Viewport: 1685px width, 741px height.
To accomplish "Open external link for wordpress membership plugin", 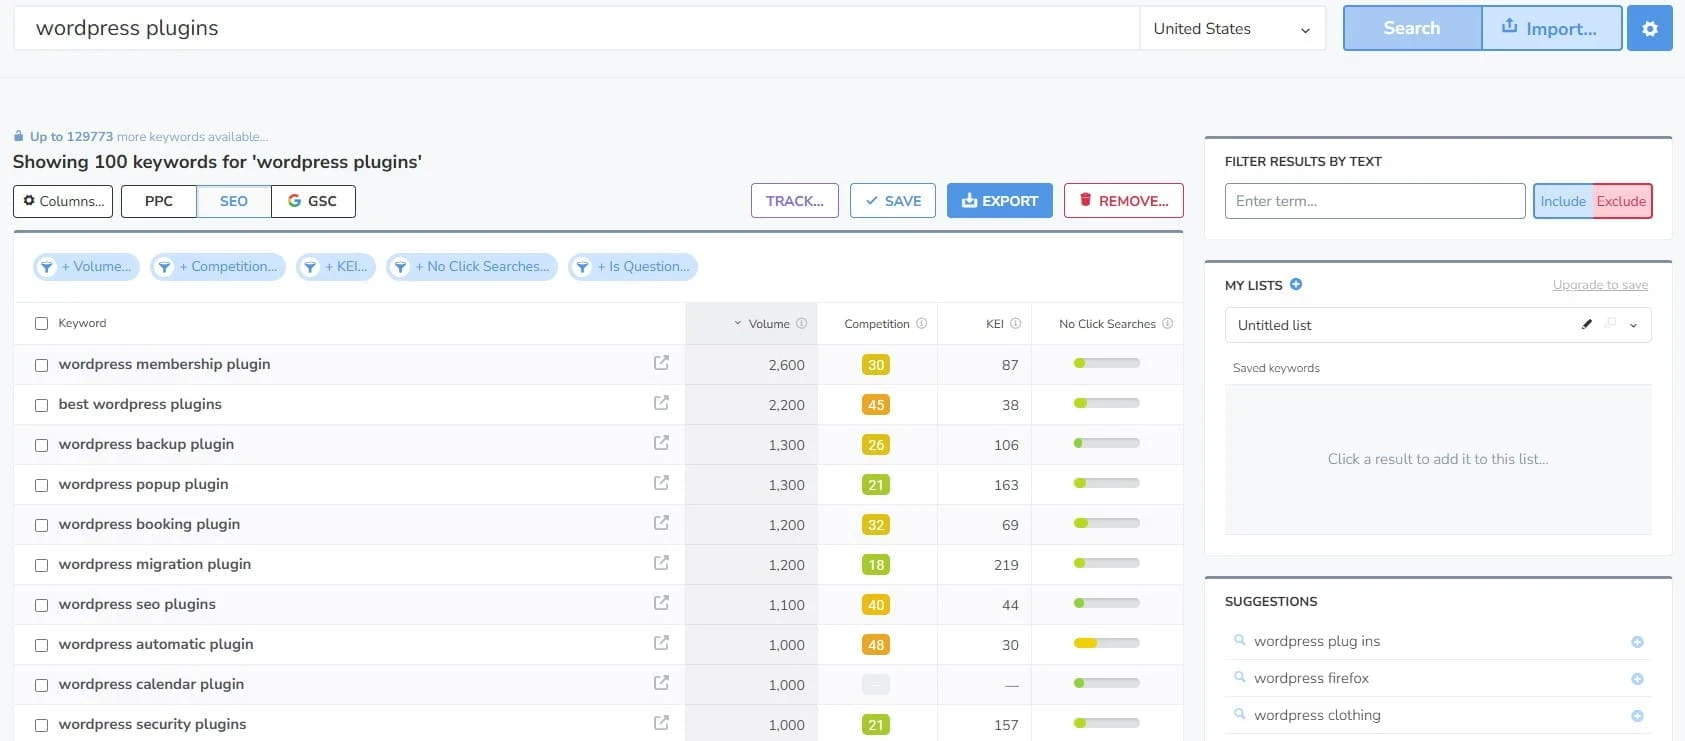I will click(x=661, y=363).
